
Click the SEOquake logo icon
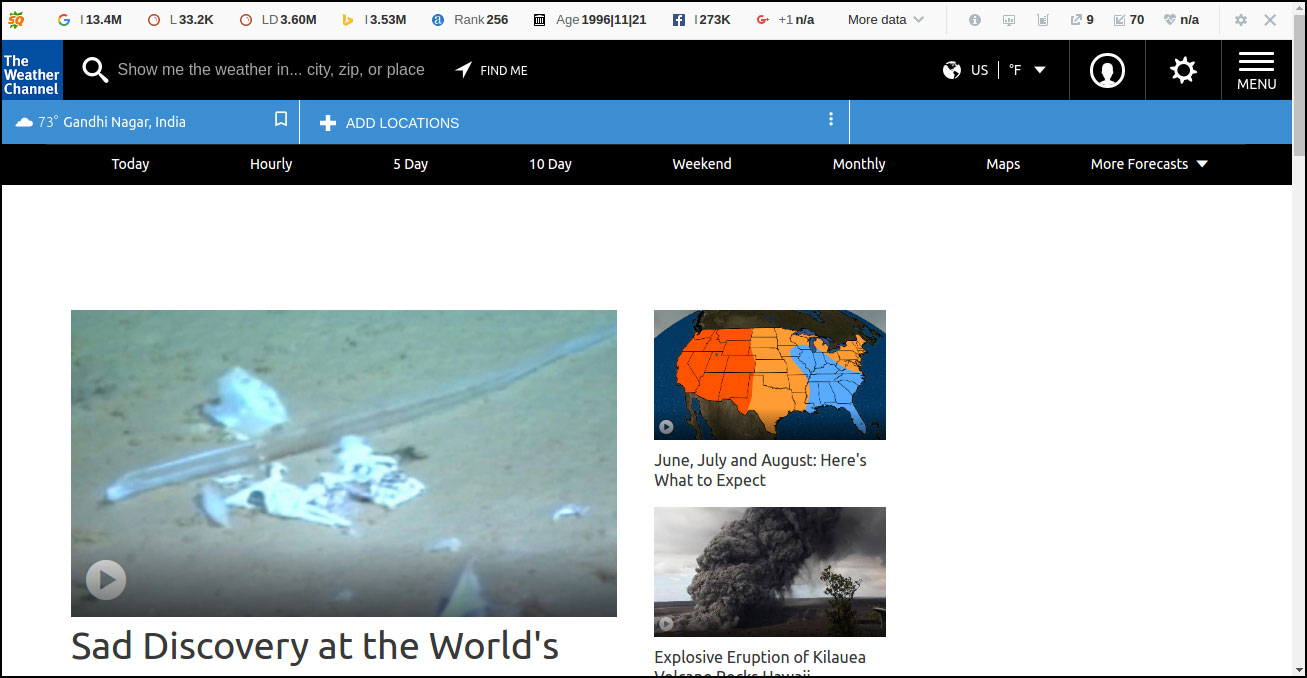click(16, 19)
